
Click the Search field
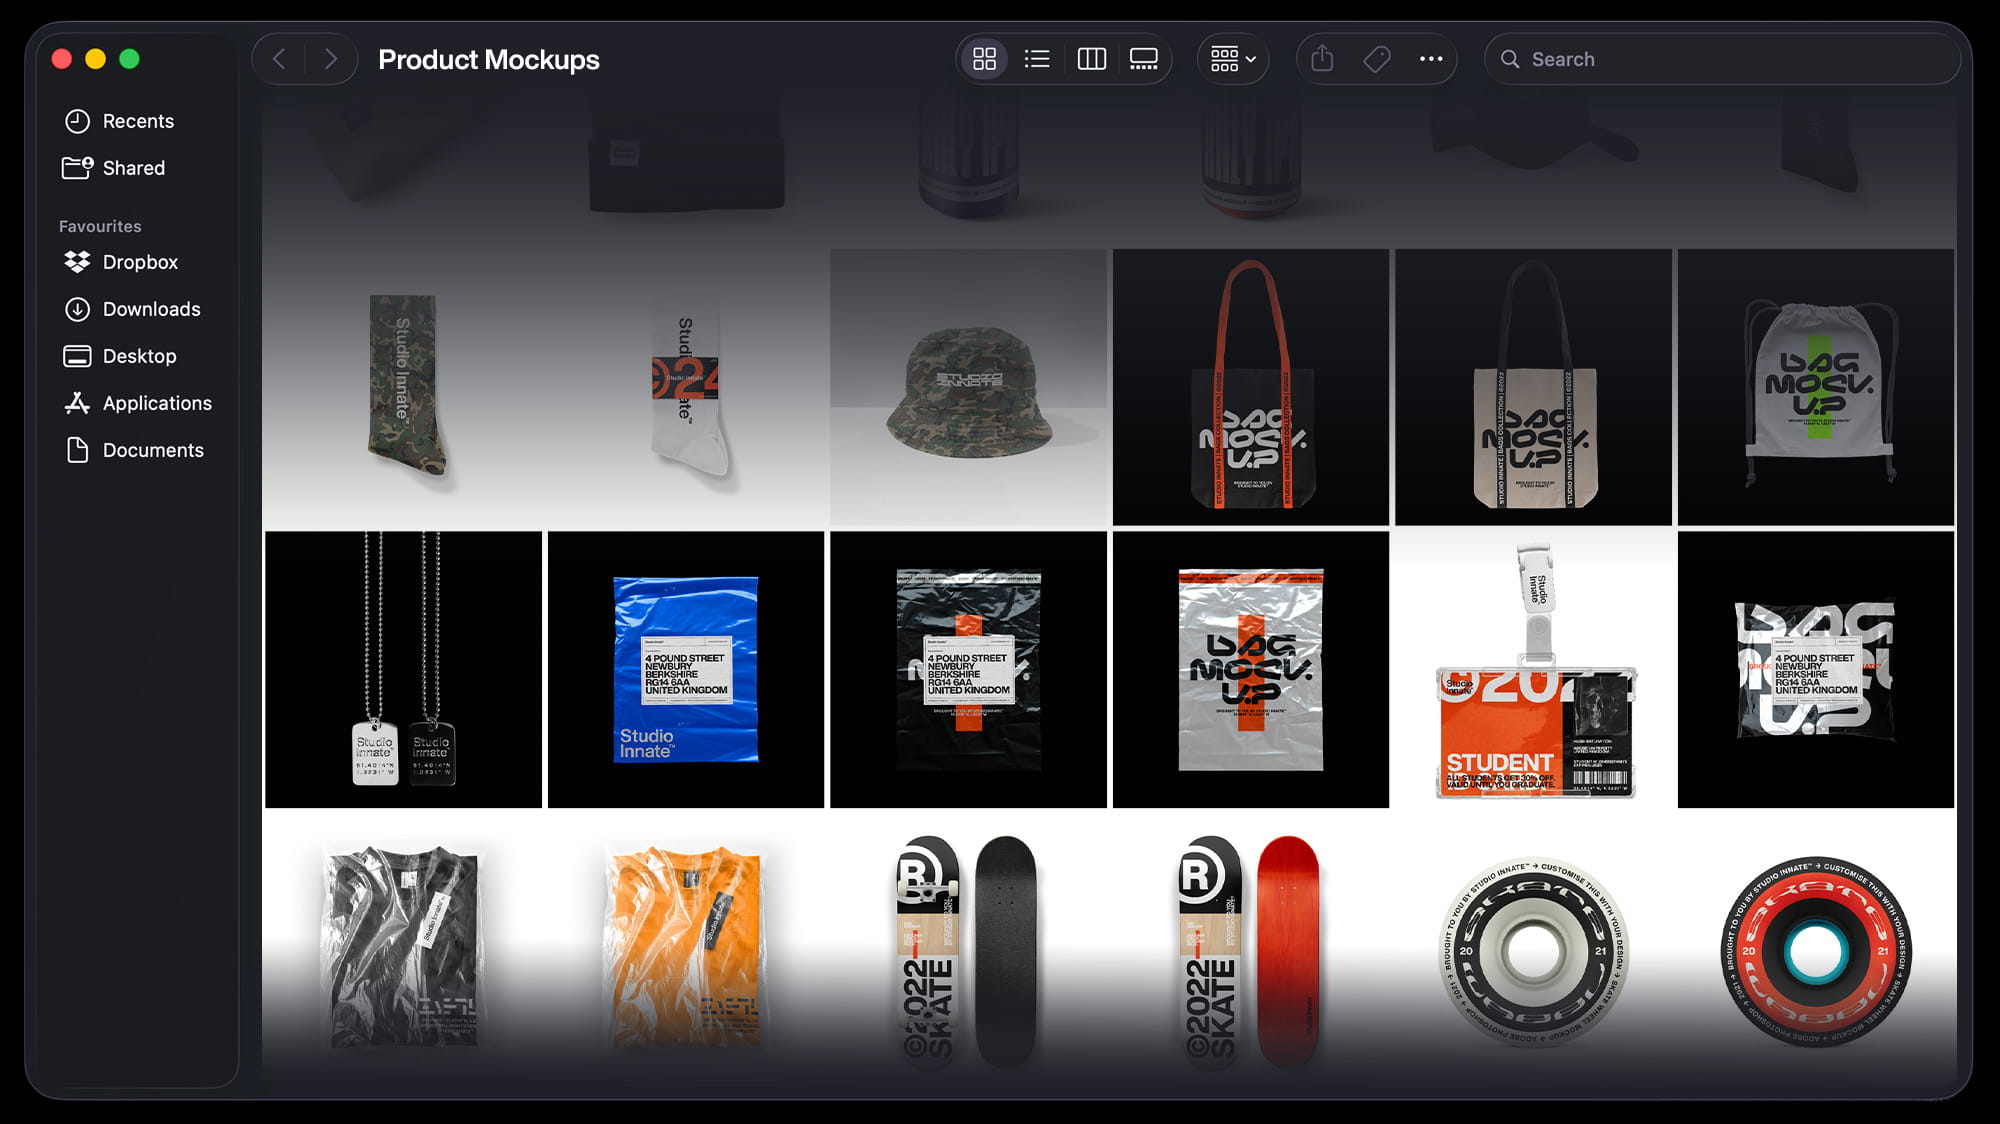click(1720, 59)
